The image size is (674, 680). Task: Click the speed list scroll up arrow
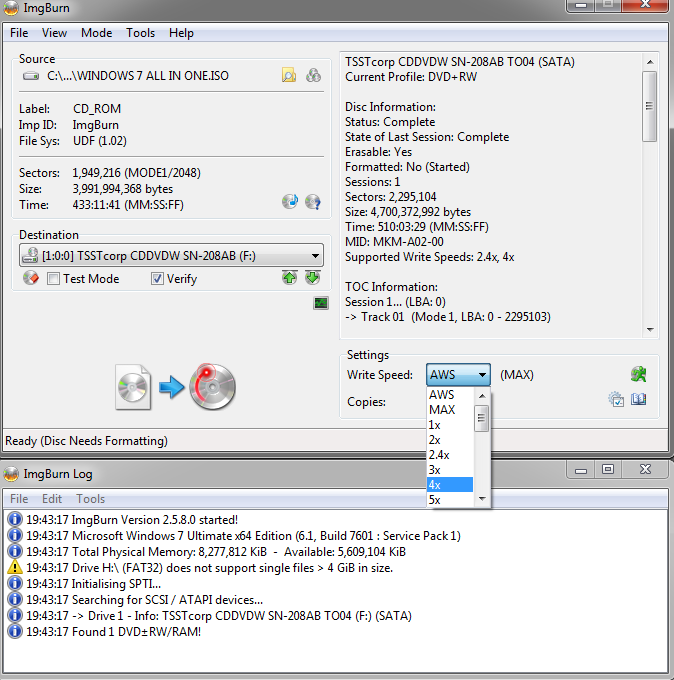tap(482, 396)
